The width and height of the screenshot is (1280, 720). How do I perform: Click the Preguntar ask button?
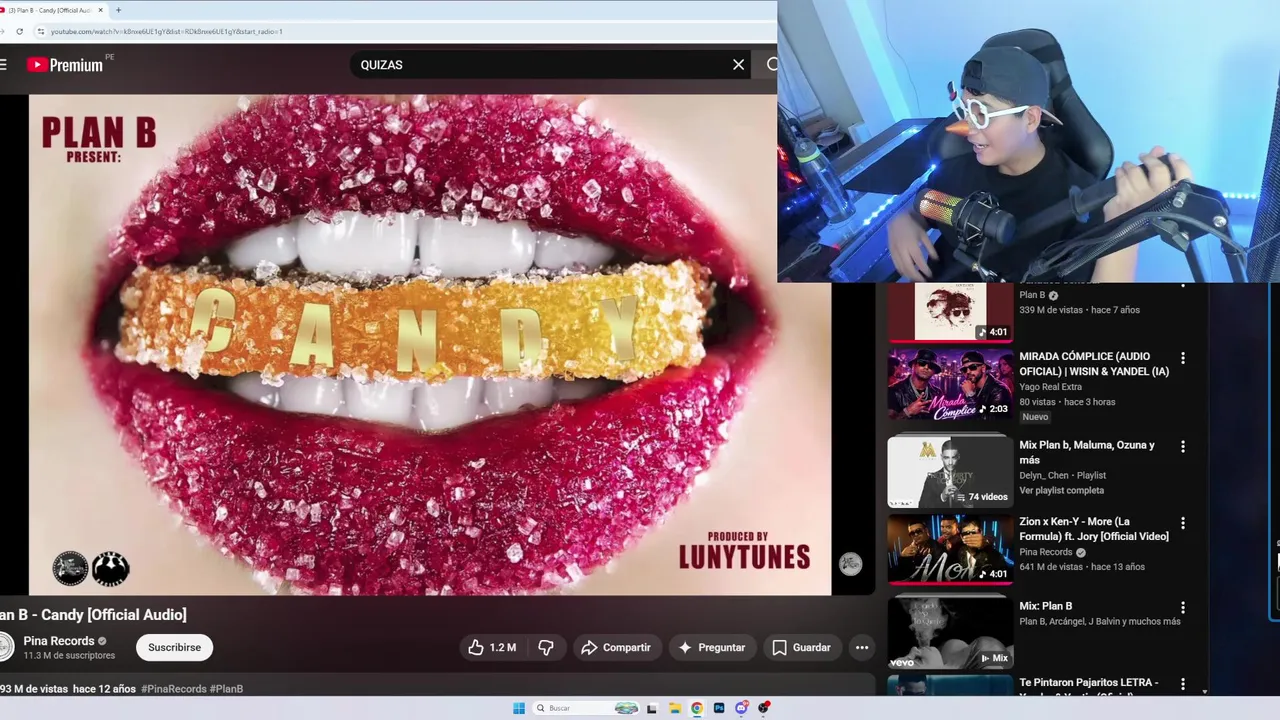click(712, 647)
